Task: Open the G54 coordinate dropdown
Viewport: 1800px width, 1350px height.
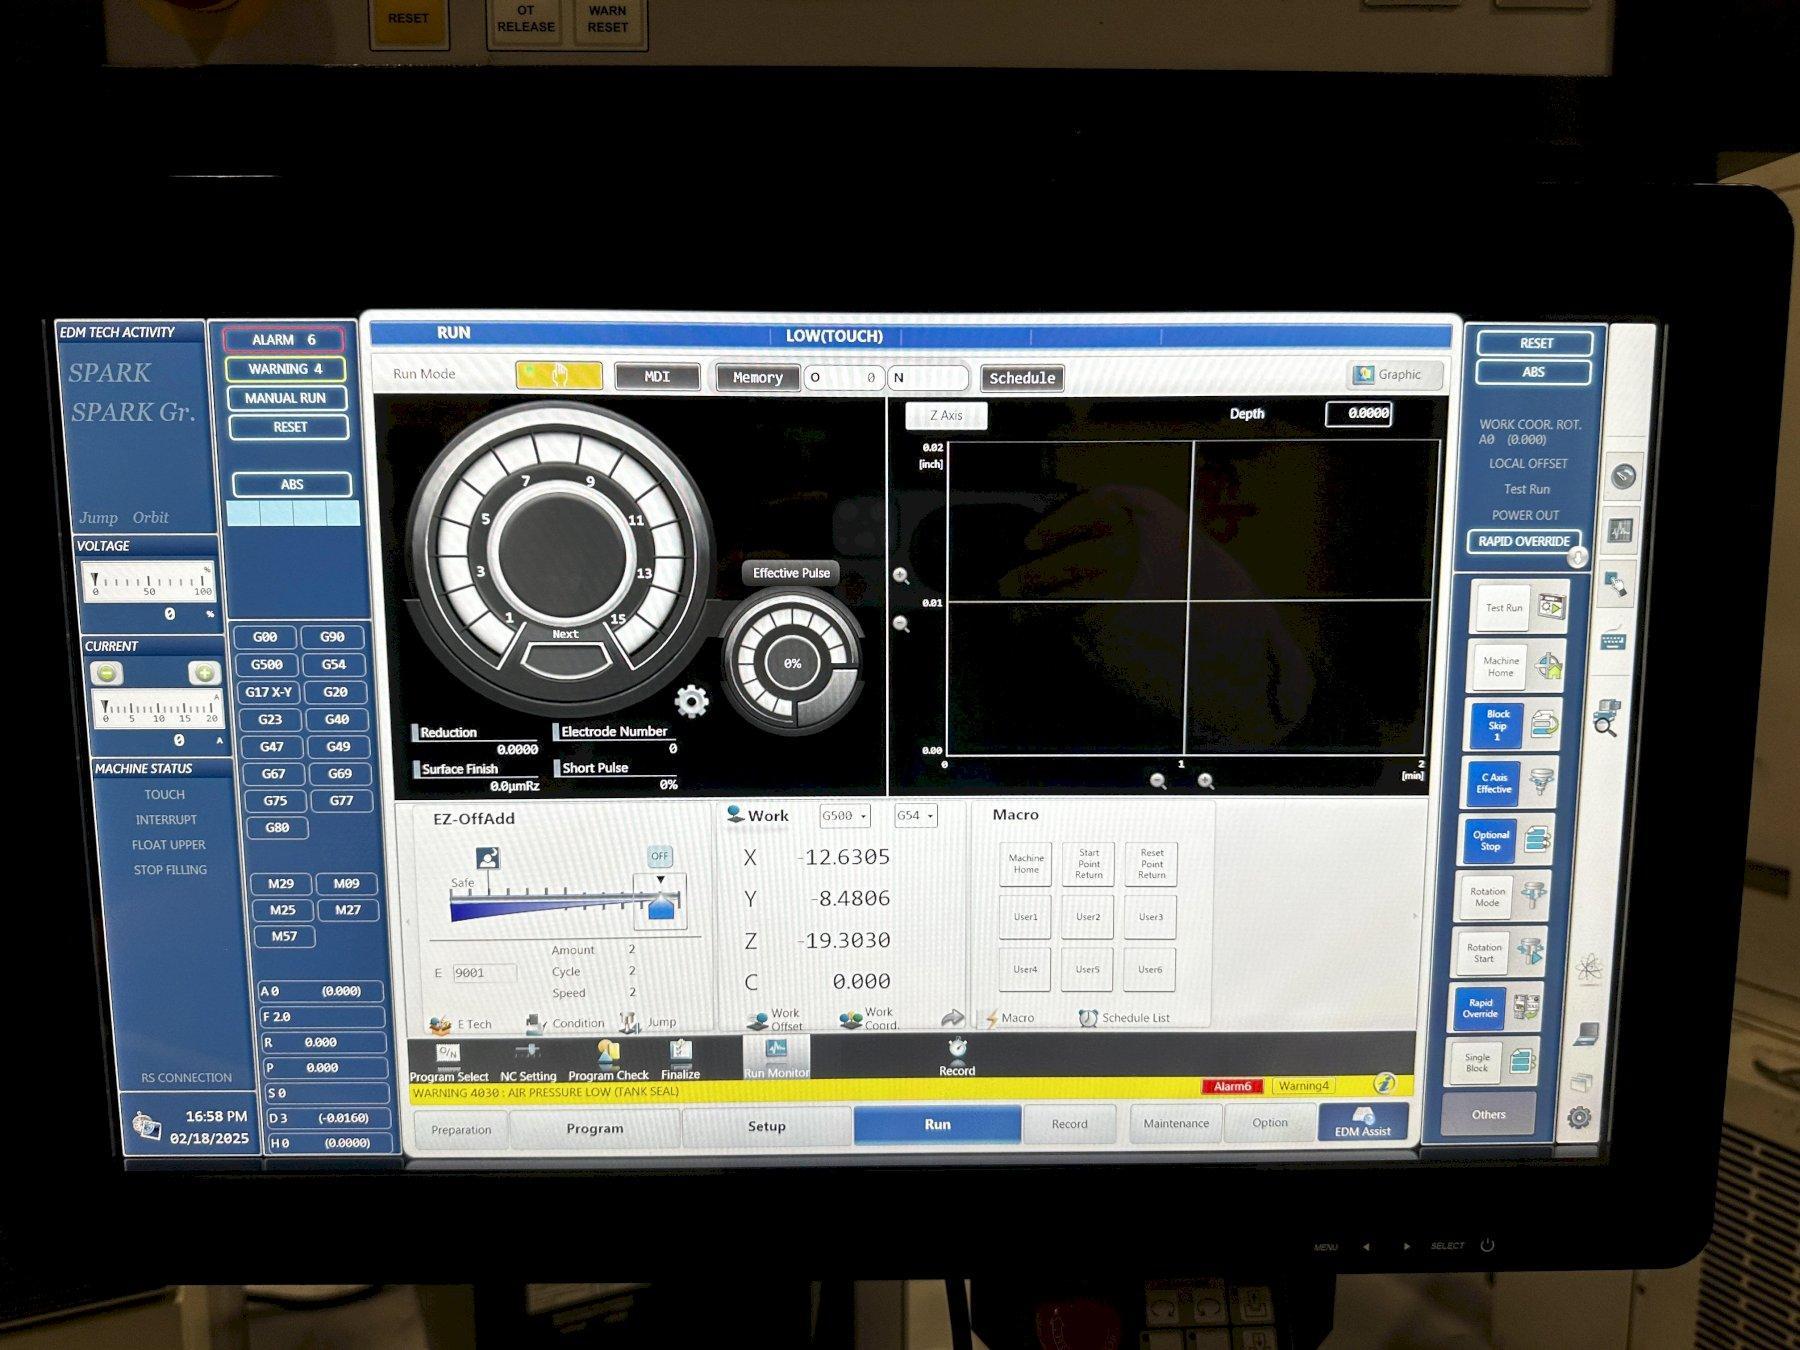Action: [x=915, y=815]
